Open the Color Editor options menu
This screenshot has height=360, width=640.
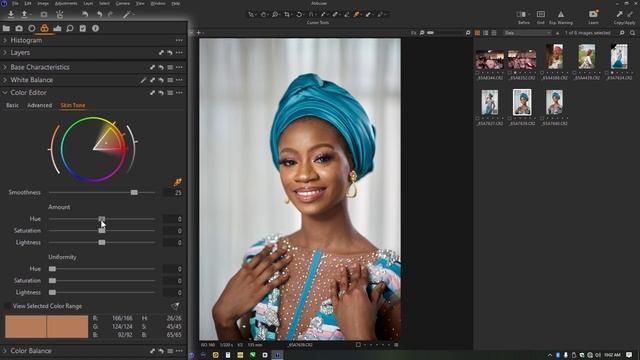tap(179, 93)
